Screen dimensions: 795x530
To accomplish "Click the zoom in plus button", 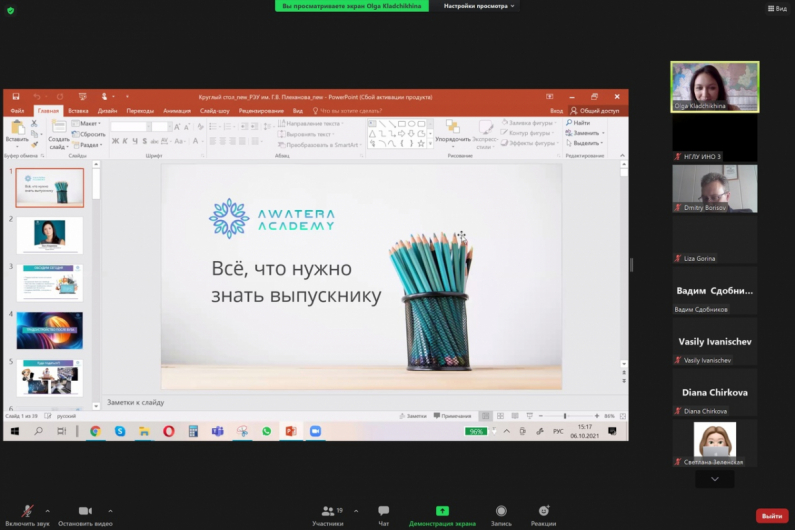I will click(597, 416).
